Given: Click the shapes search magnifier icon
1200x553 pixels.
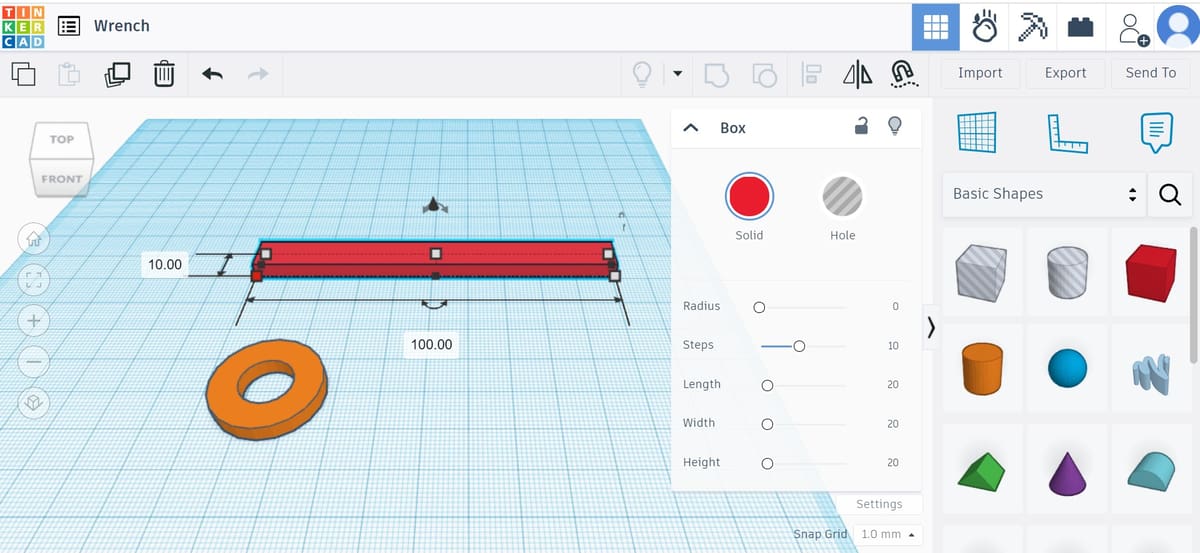Looking at the screenshot, I should click(1169, 195).
